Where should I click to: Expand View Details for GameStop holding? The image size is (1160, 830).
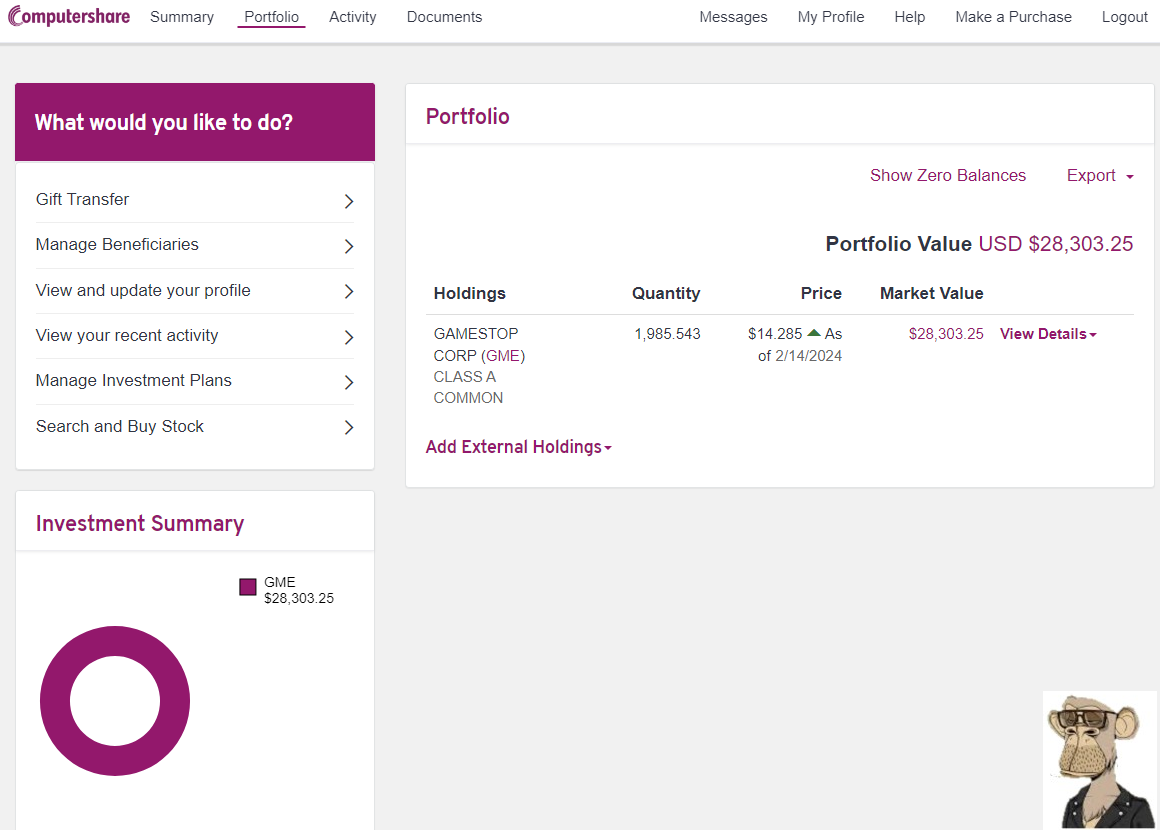1047,334
